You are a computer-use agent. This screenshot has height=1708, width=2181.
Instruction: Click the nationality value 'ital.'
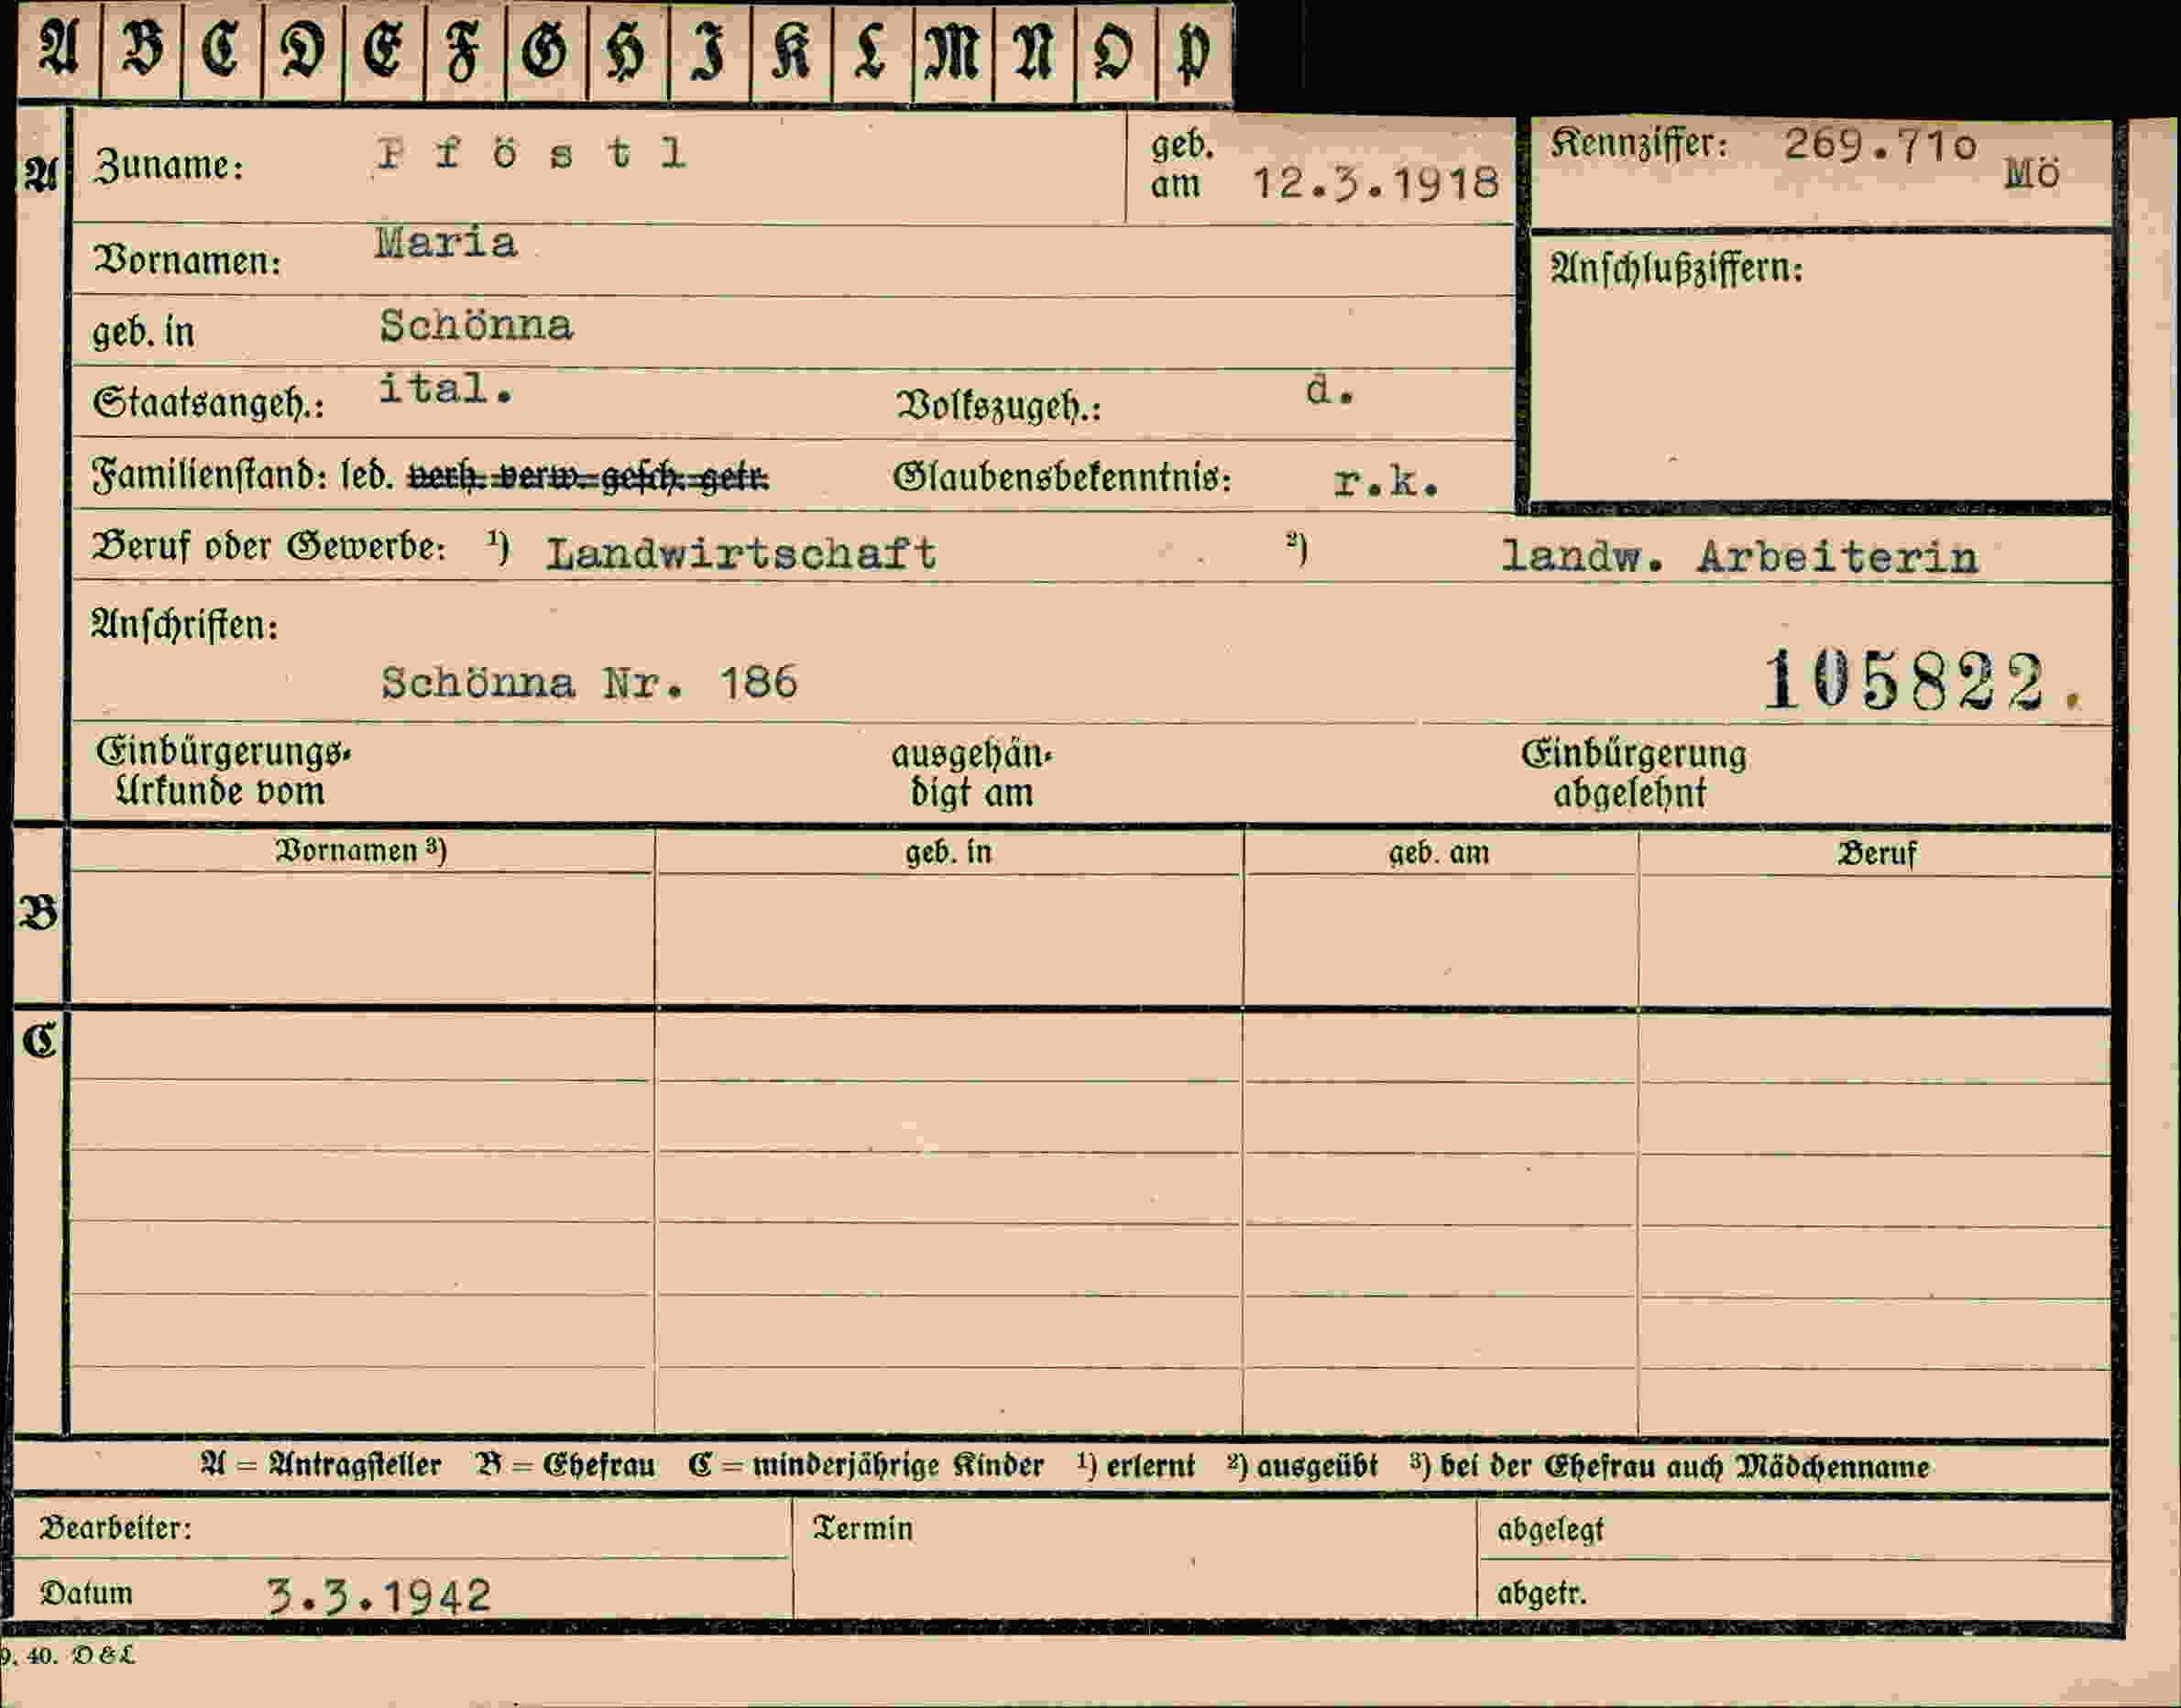click(x=446, y=388)
